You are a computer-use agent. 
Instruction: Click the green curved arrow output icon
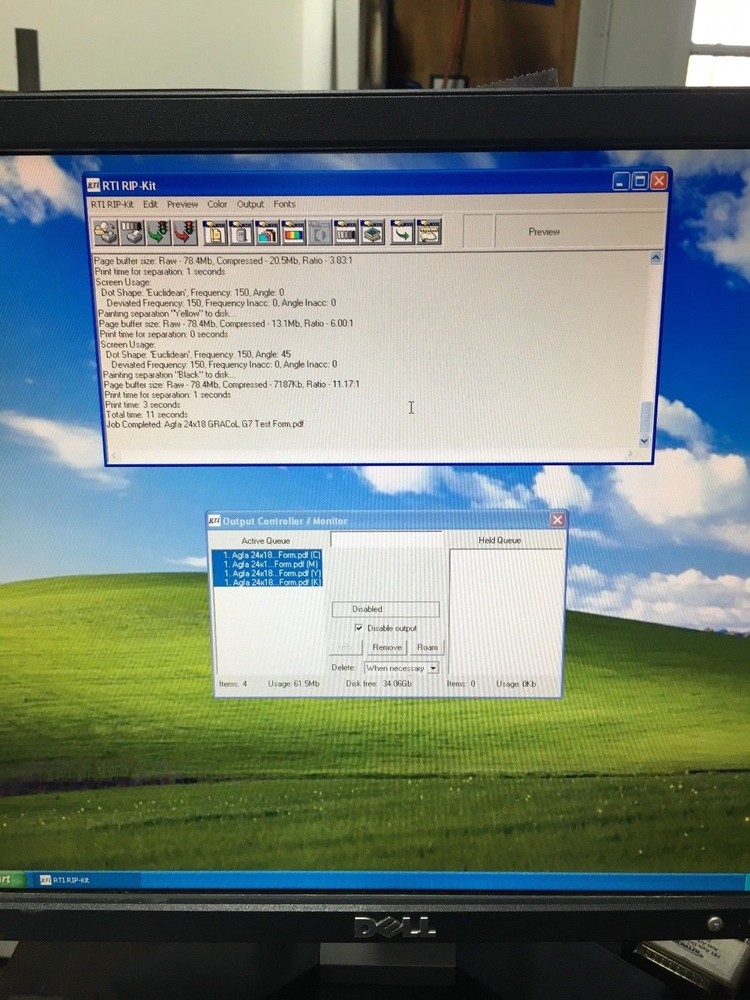pyautogui.click(x=402, y=233)
